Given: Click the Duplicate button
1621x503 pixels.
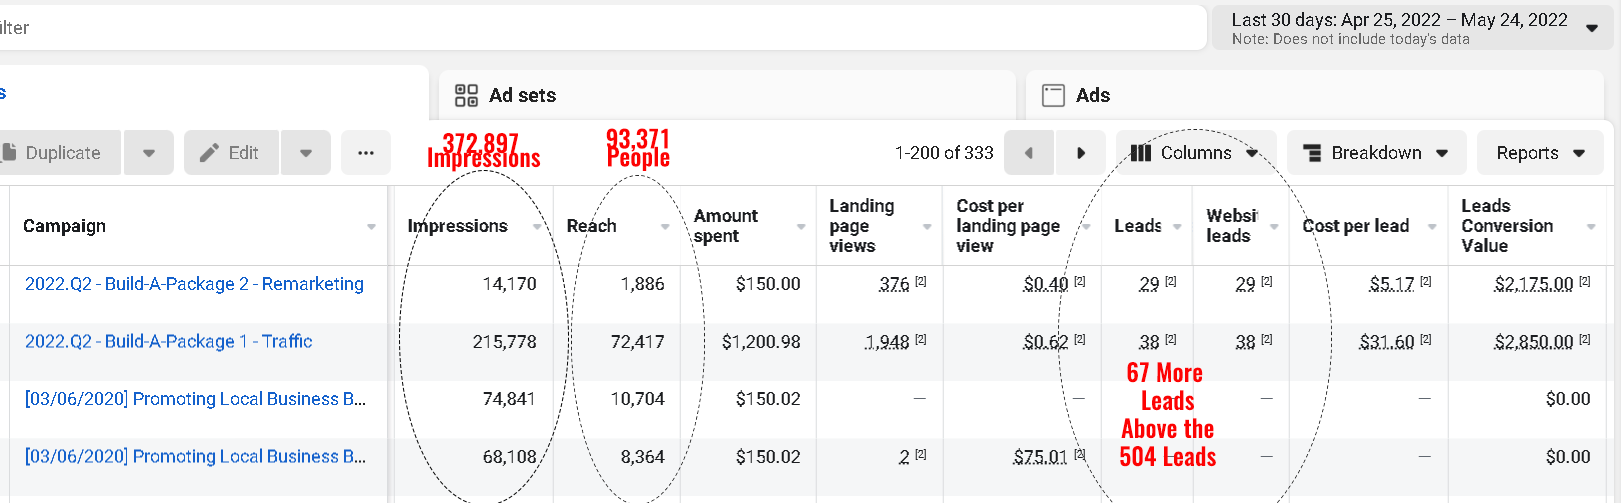Looking at the screenshot, I should pos(58,153).
